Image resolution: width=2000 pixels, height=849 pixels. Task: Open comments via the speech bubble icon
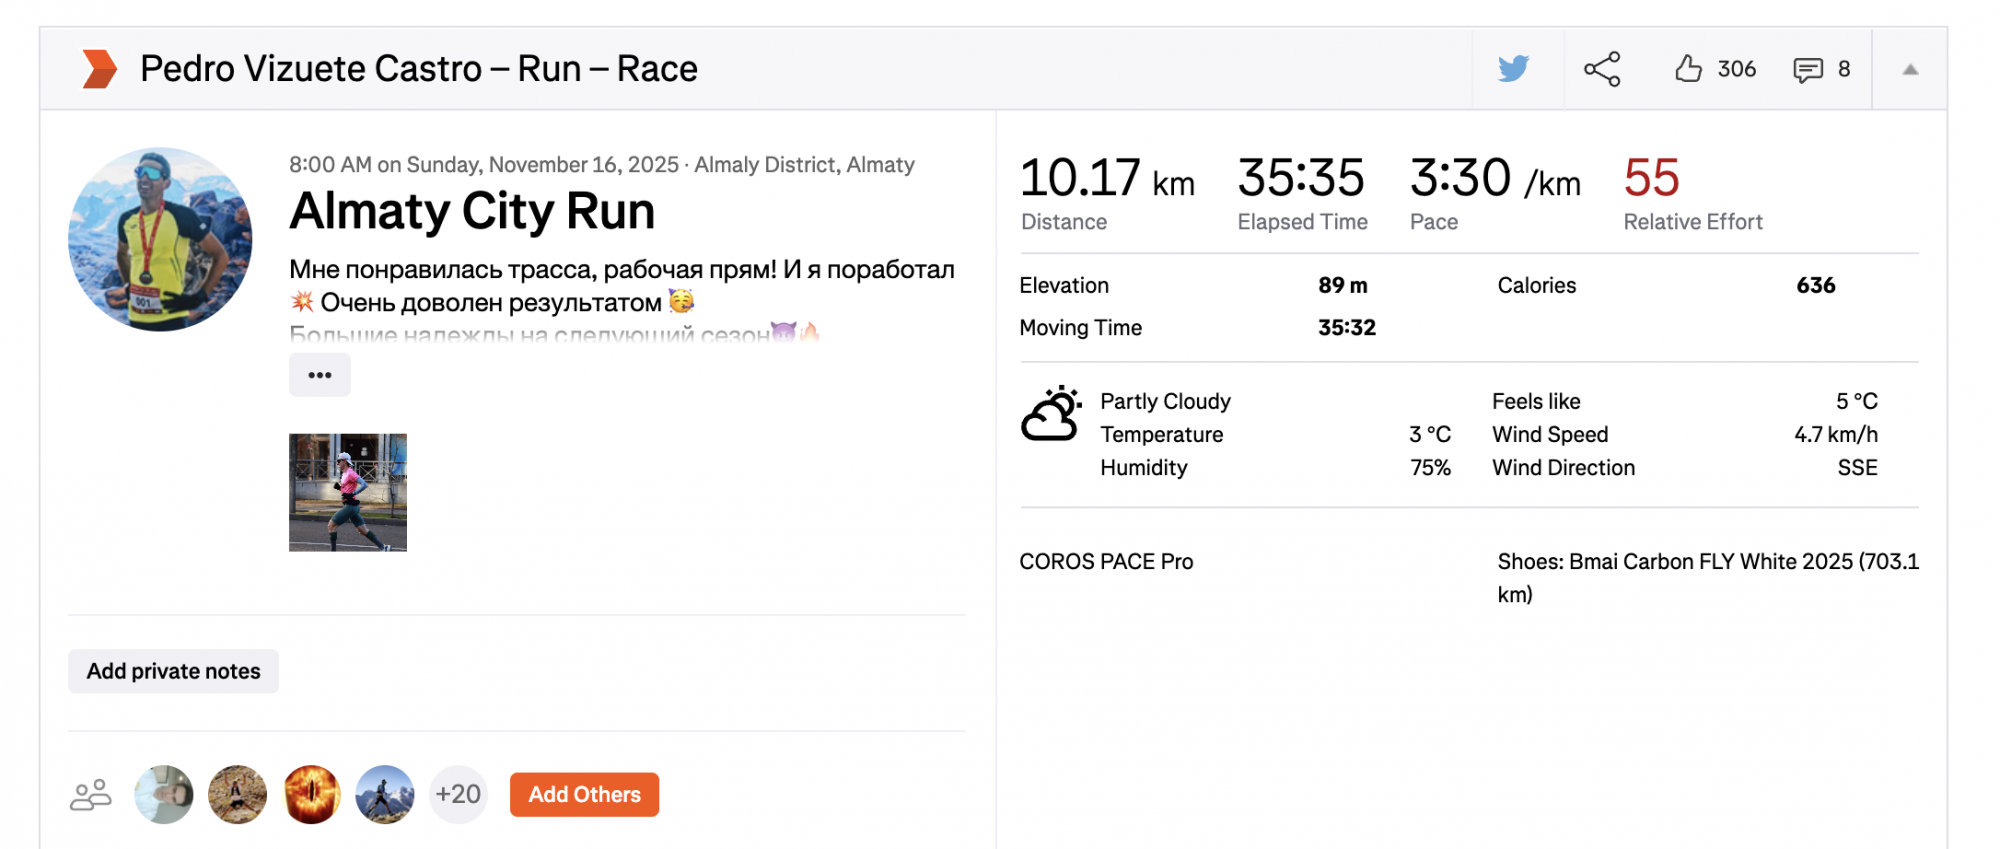pyautogui.click(x=1807, y=70)
